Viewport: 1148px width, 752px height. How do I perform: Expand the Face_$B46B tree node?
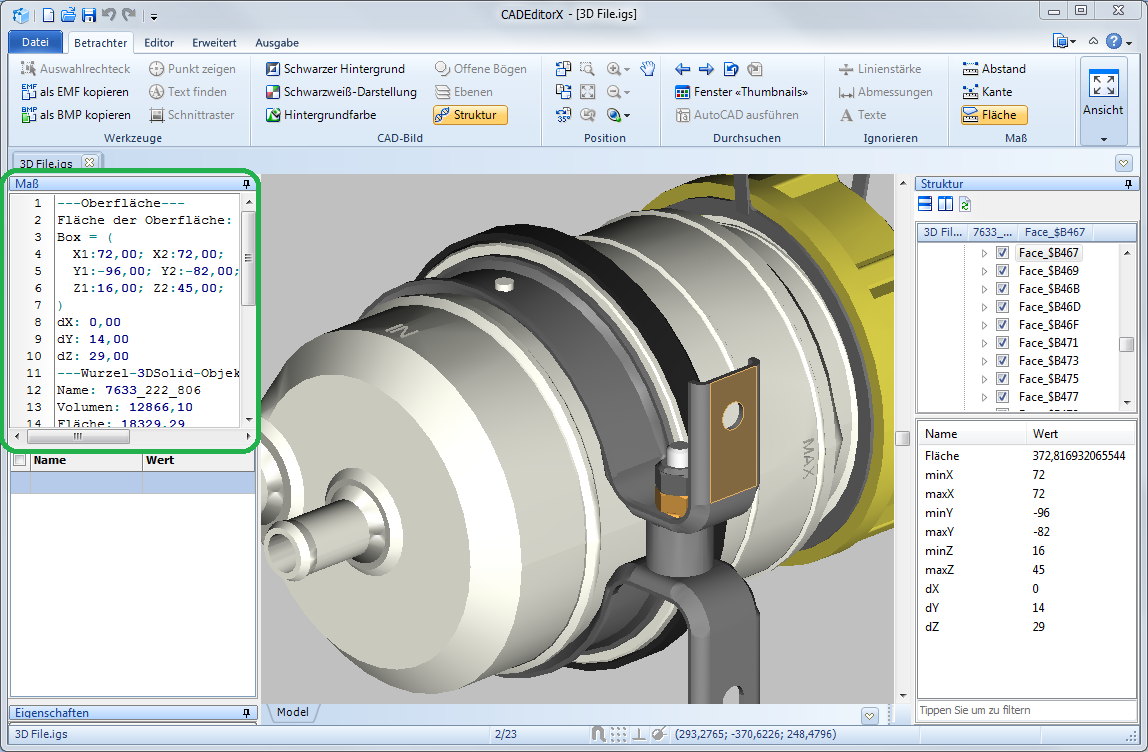click(x=984, y=289)
